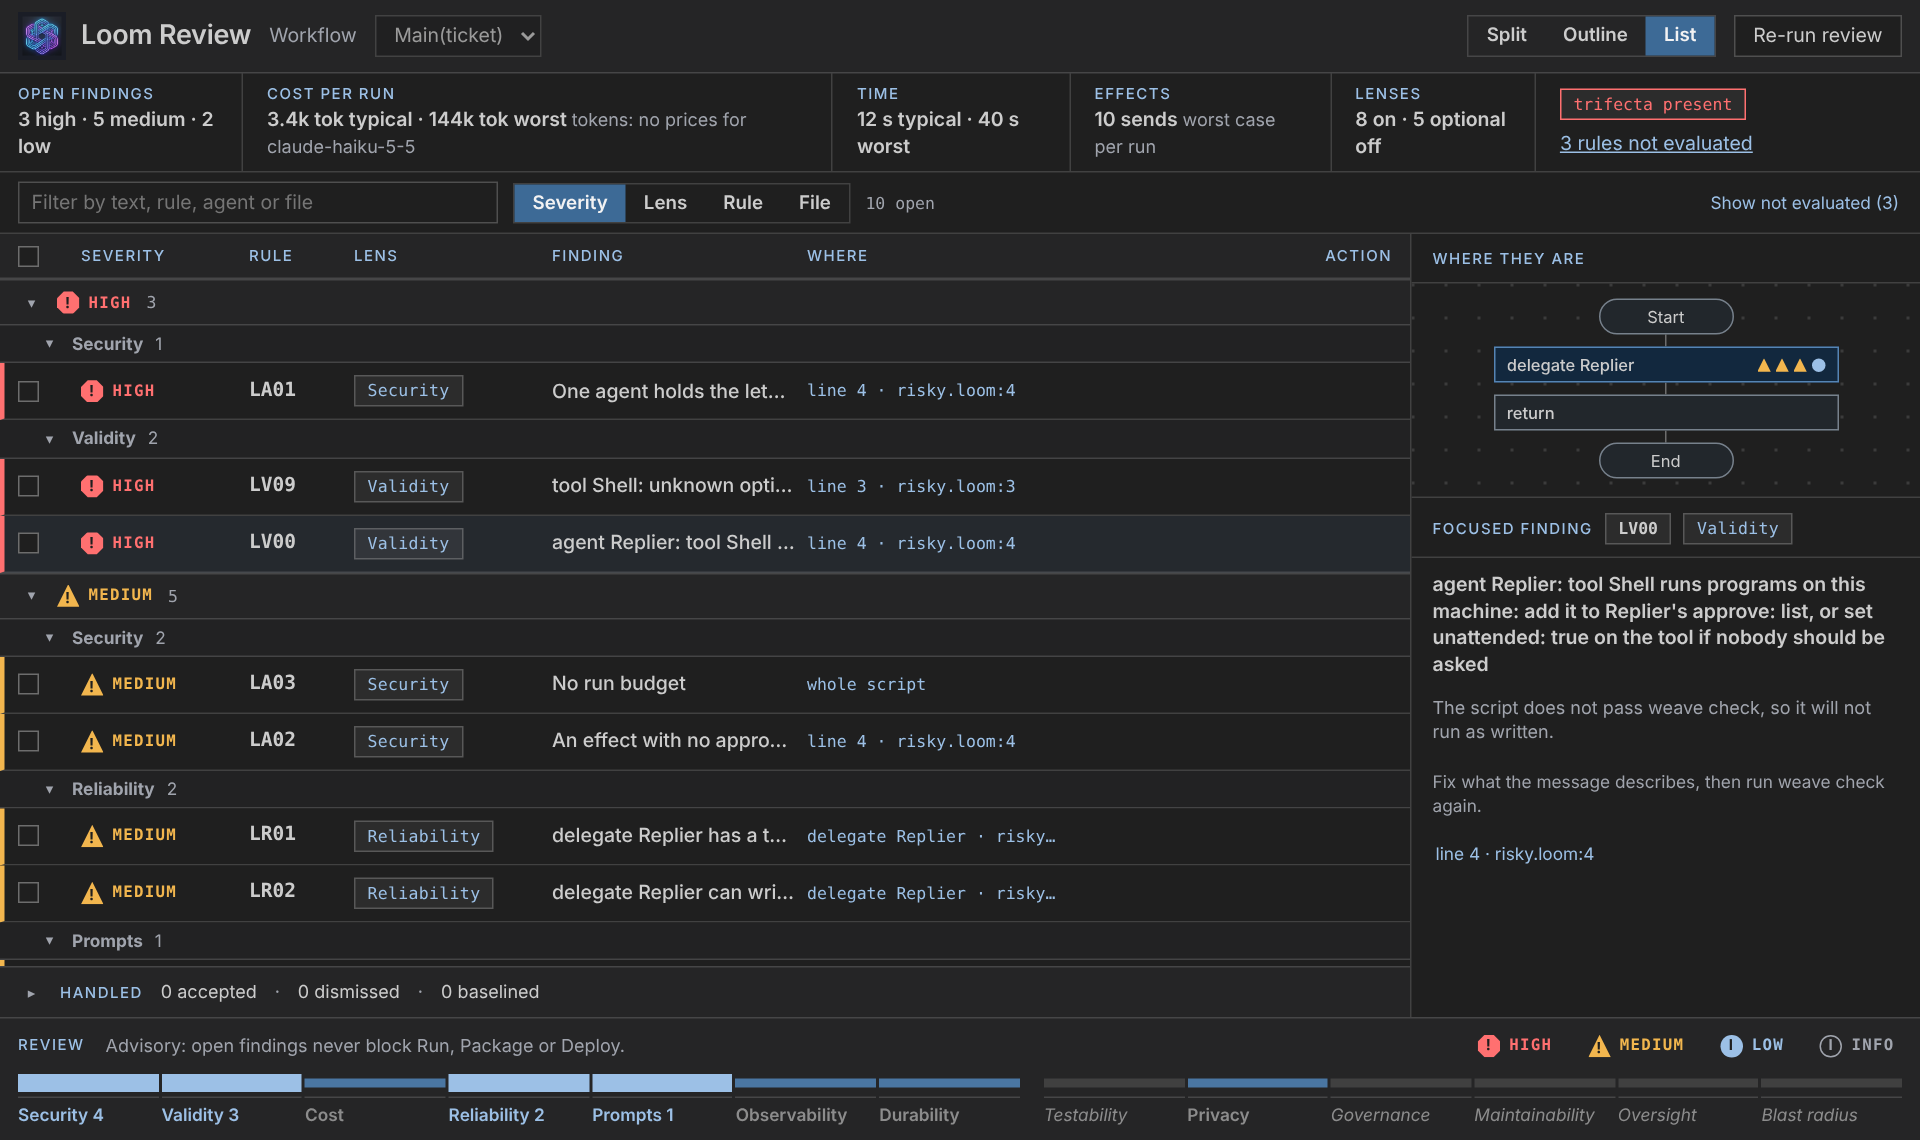This screenshot has height=1140, width=1920.
Task: Click the MEDIUM legend icon in footer
Action: click(x=1600, y=1046)
